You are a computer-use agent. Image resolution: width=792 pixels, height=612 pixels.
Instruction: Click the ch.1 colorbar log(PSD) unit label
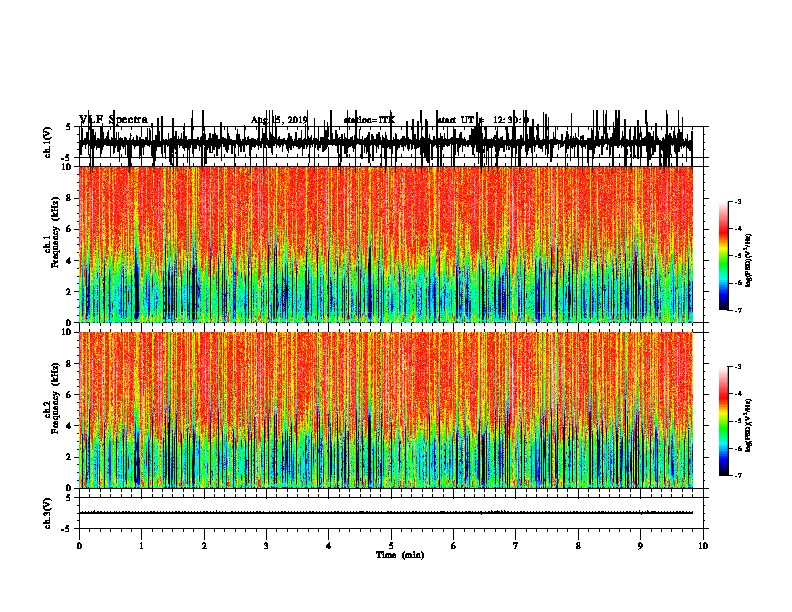(748, 260)
